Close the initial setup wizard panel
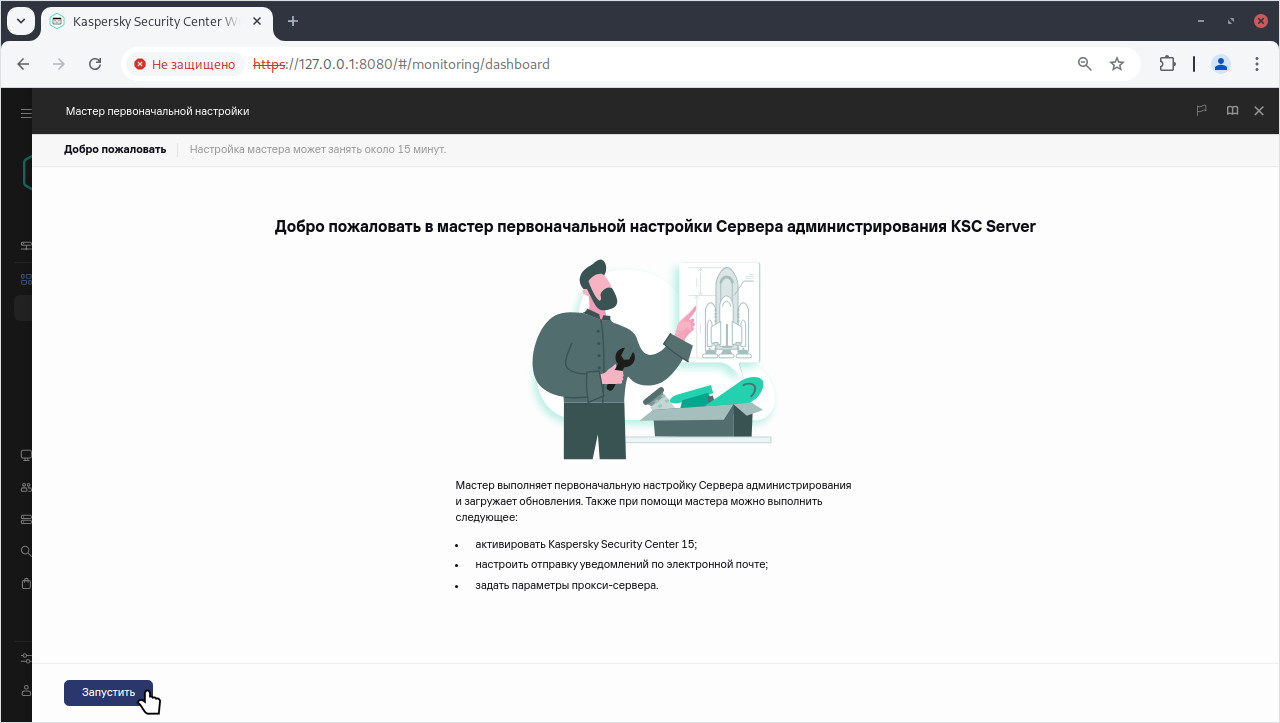 coord(1259,111)
